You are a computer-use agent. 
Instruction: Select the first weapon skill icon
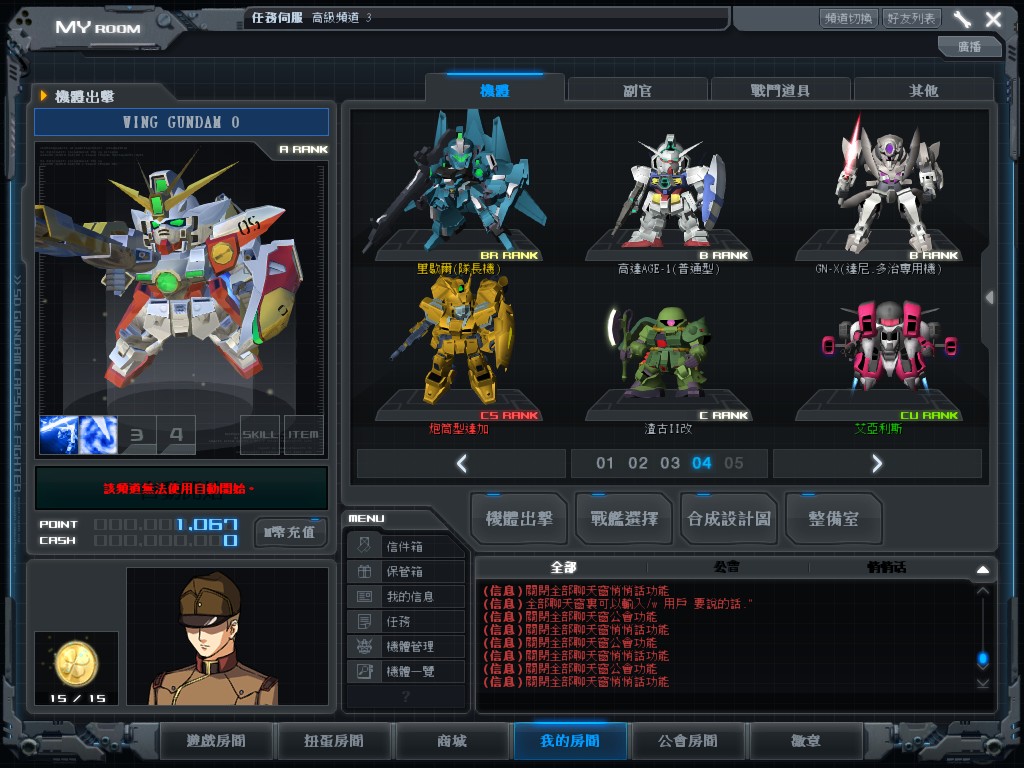(x=58, y=435)
